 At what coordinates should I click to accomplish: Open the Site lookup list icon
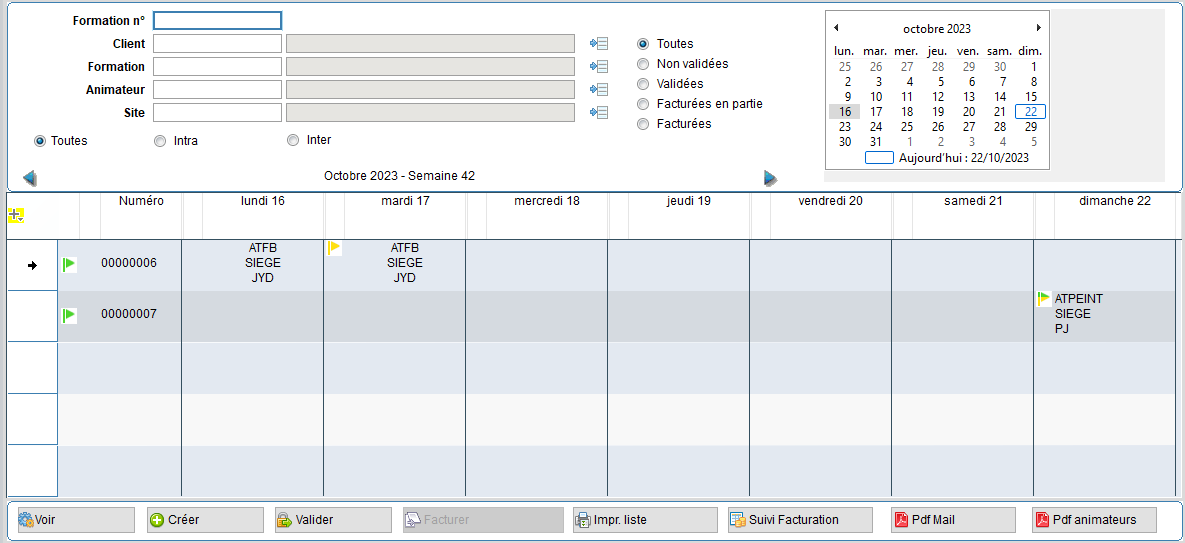[599, 112]
